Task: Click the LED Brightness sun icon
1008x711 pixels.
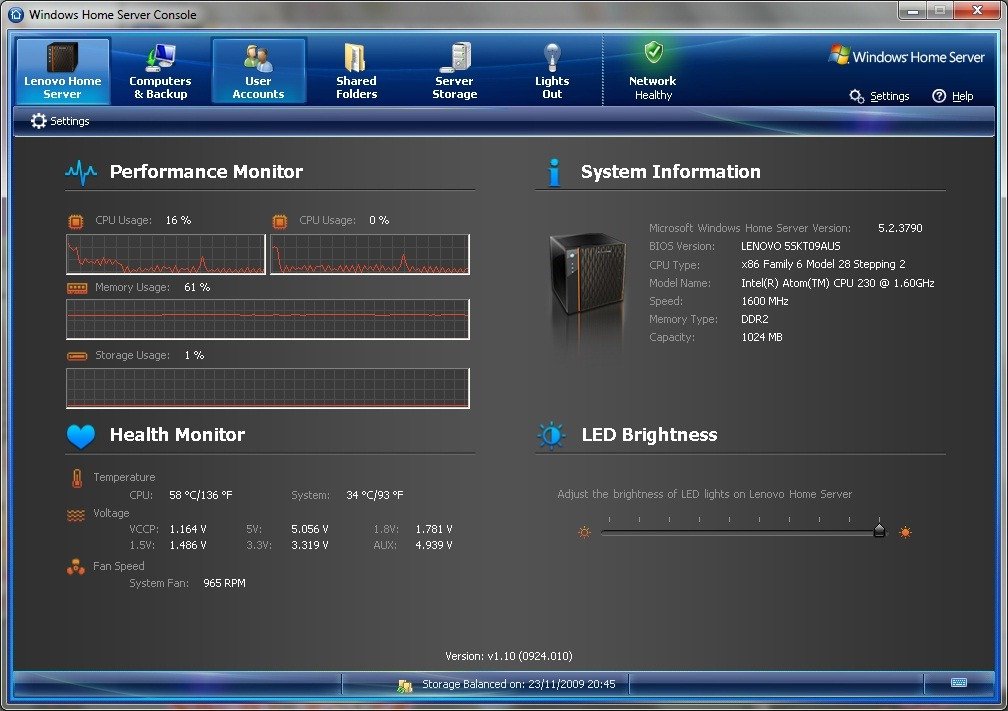Action: pos(552,435)
